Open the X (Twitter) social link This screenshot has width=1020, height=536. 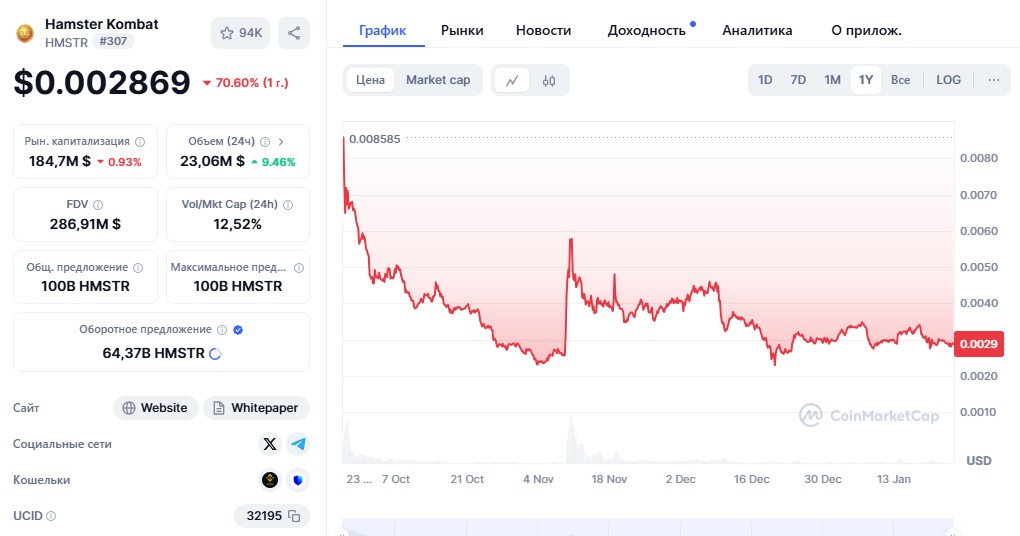pos(270,444)
